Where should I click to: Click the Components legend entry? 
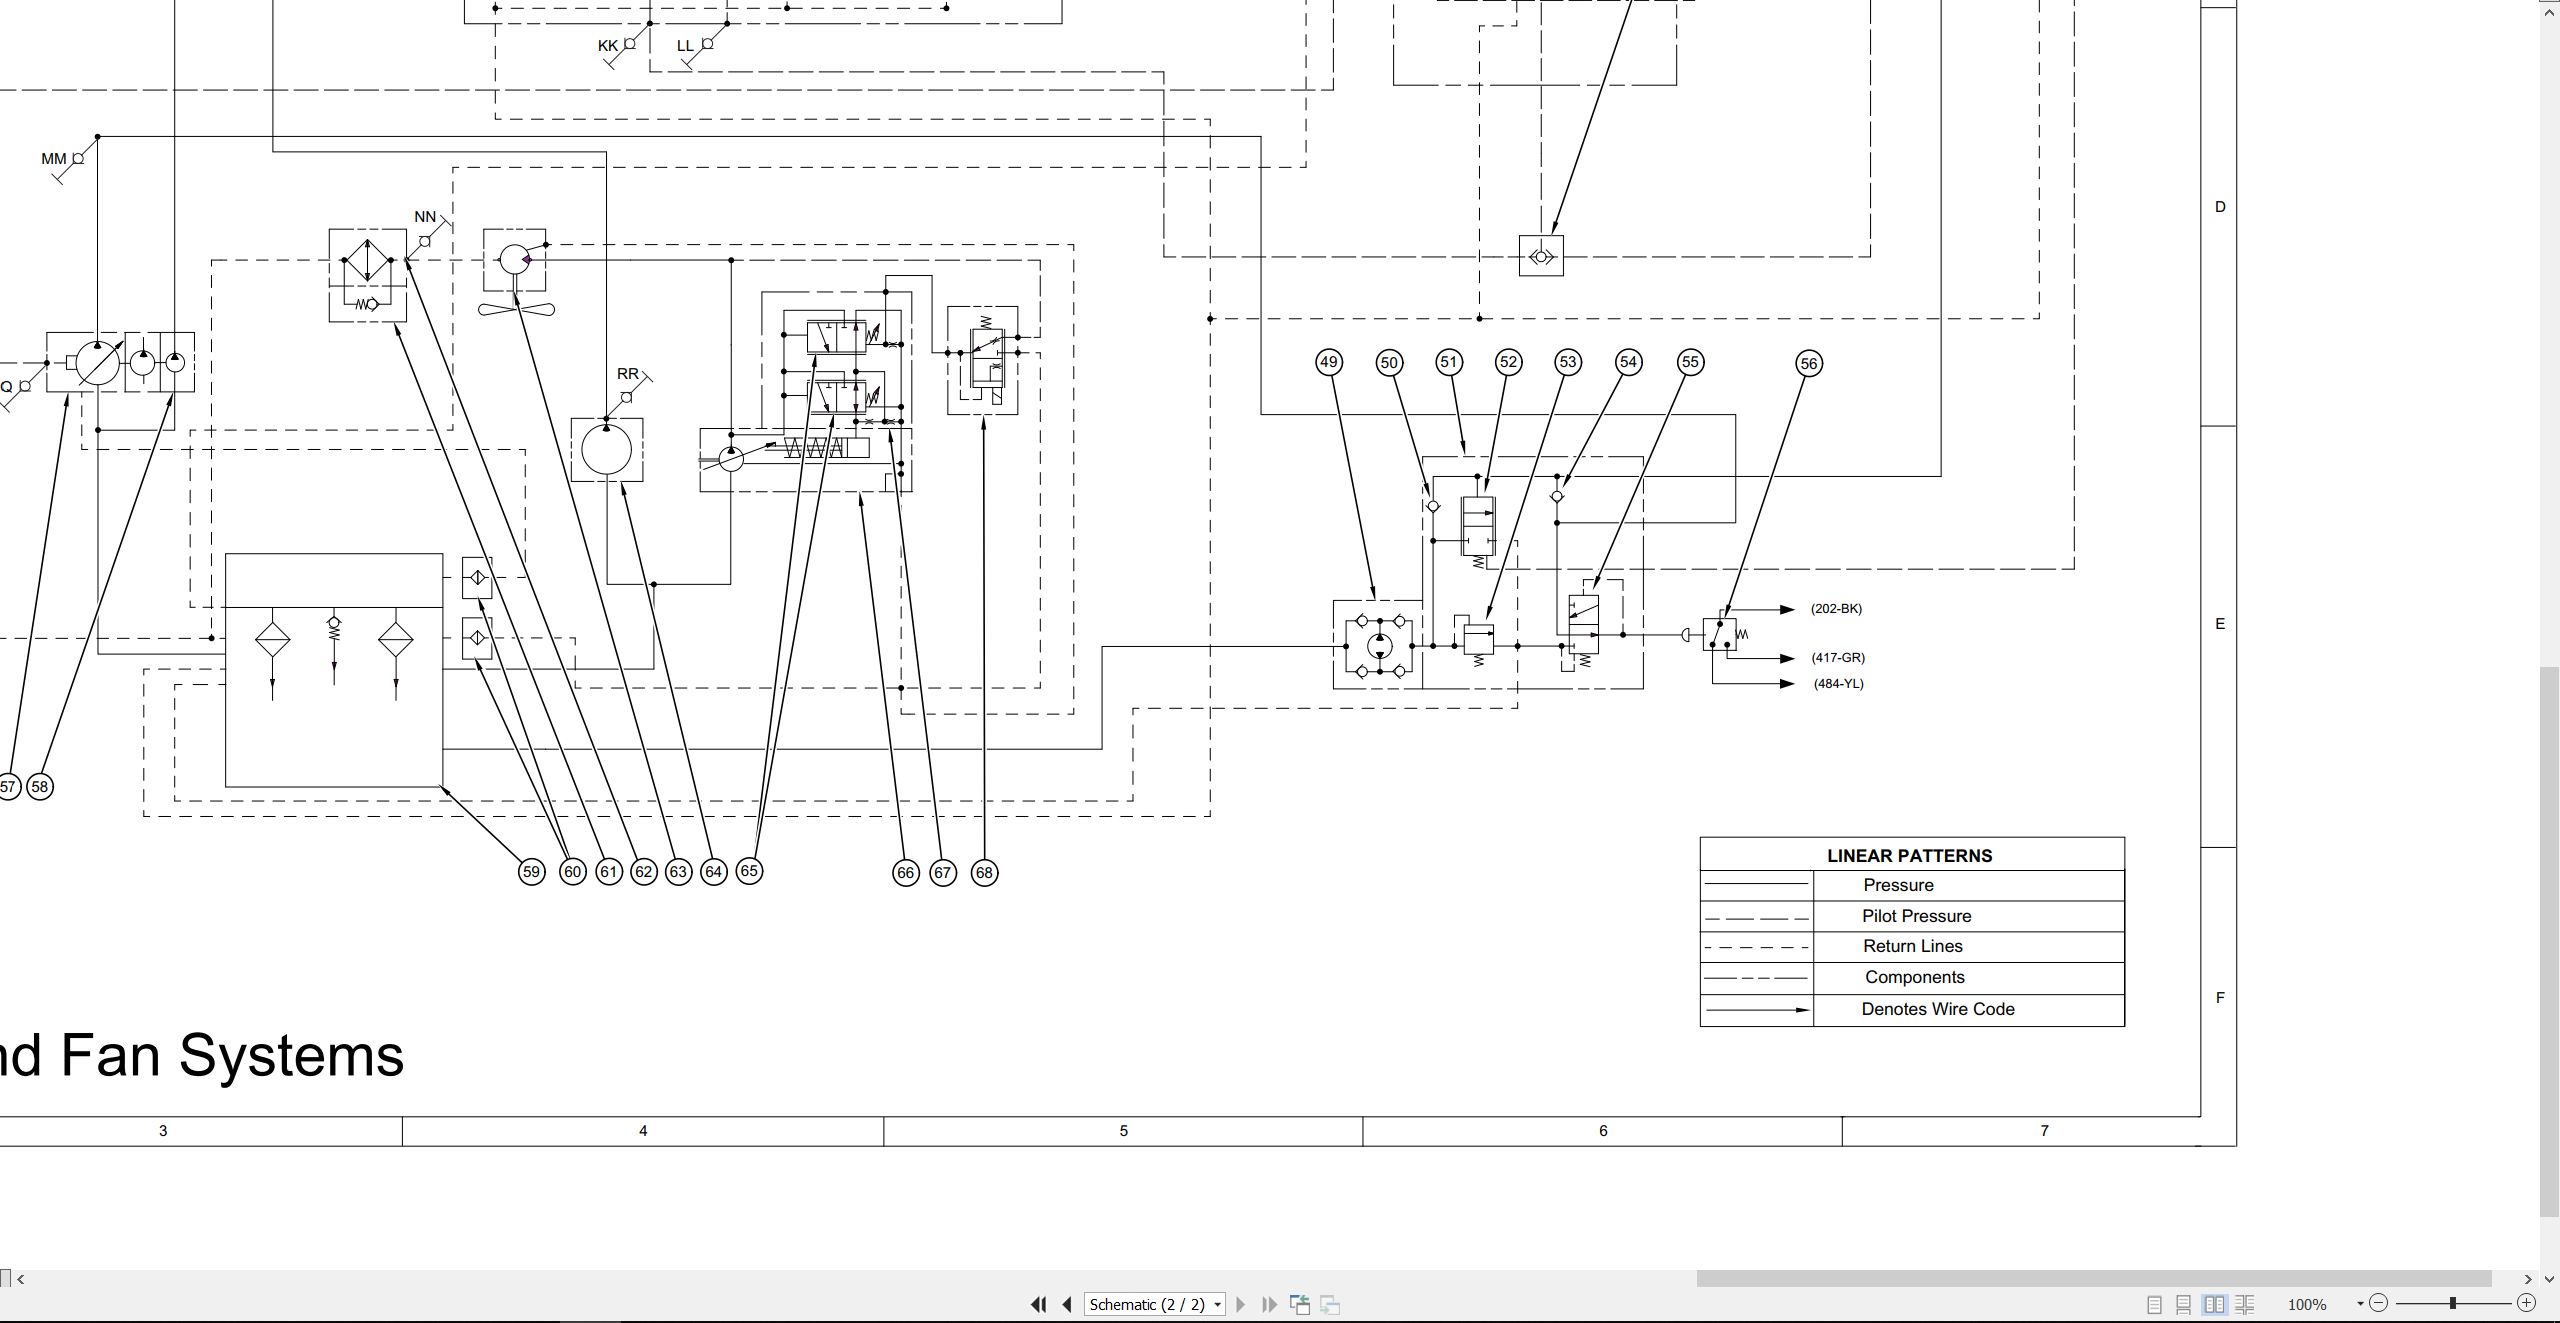coord(1914,977)
